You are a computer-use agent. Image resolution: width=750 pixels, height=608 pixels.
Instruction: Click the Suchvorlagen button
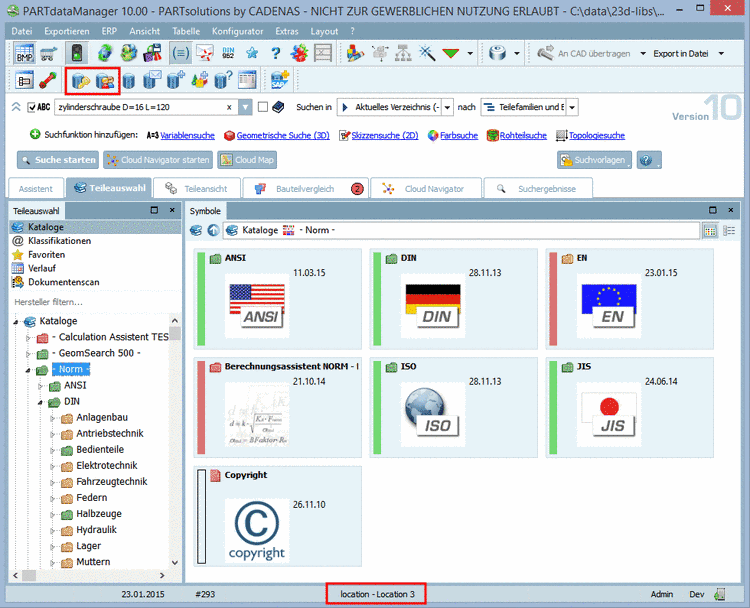pos(594,160)
